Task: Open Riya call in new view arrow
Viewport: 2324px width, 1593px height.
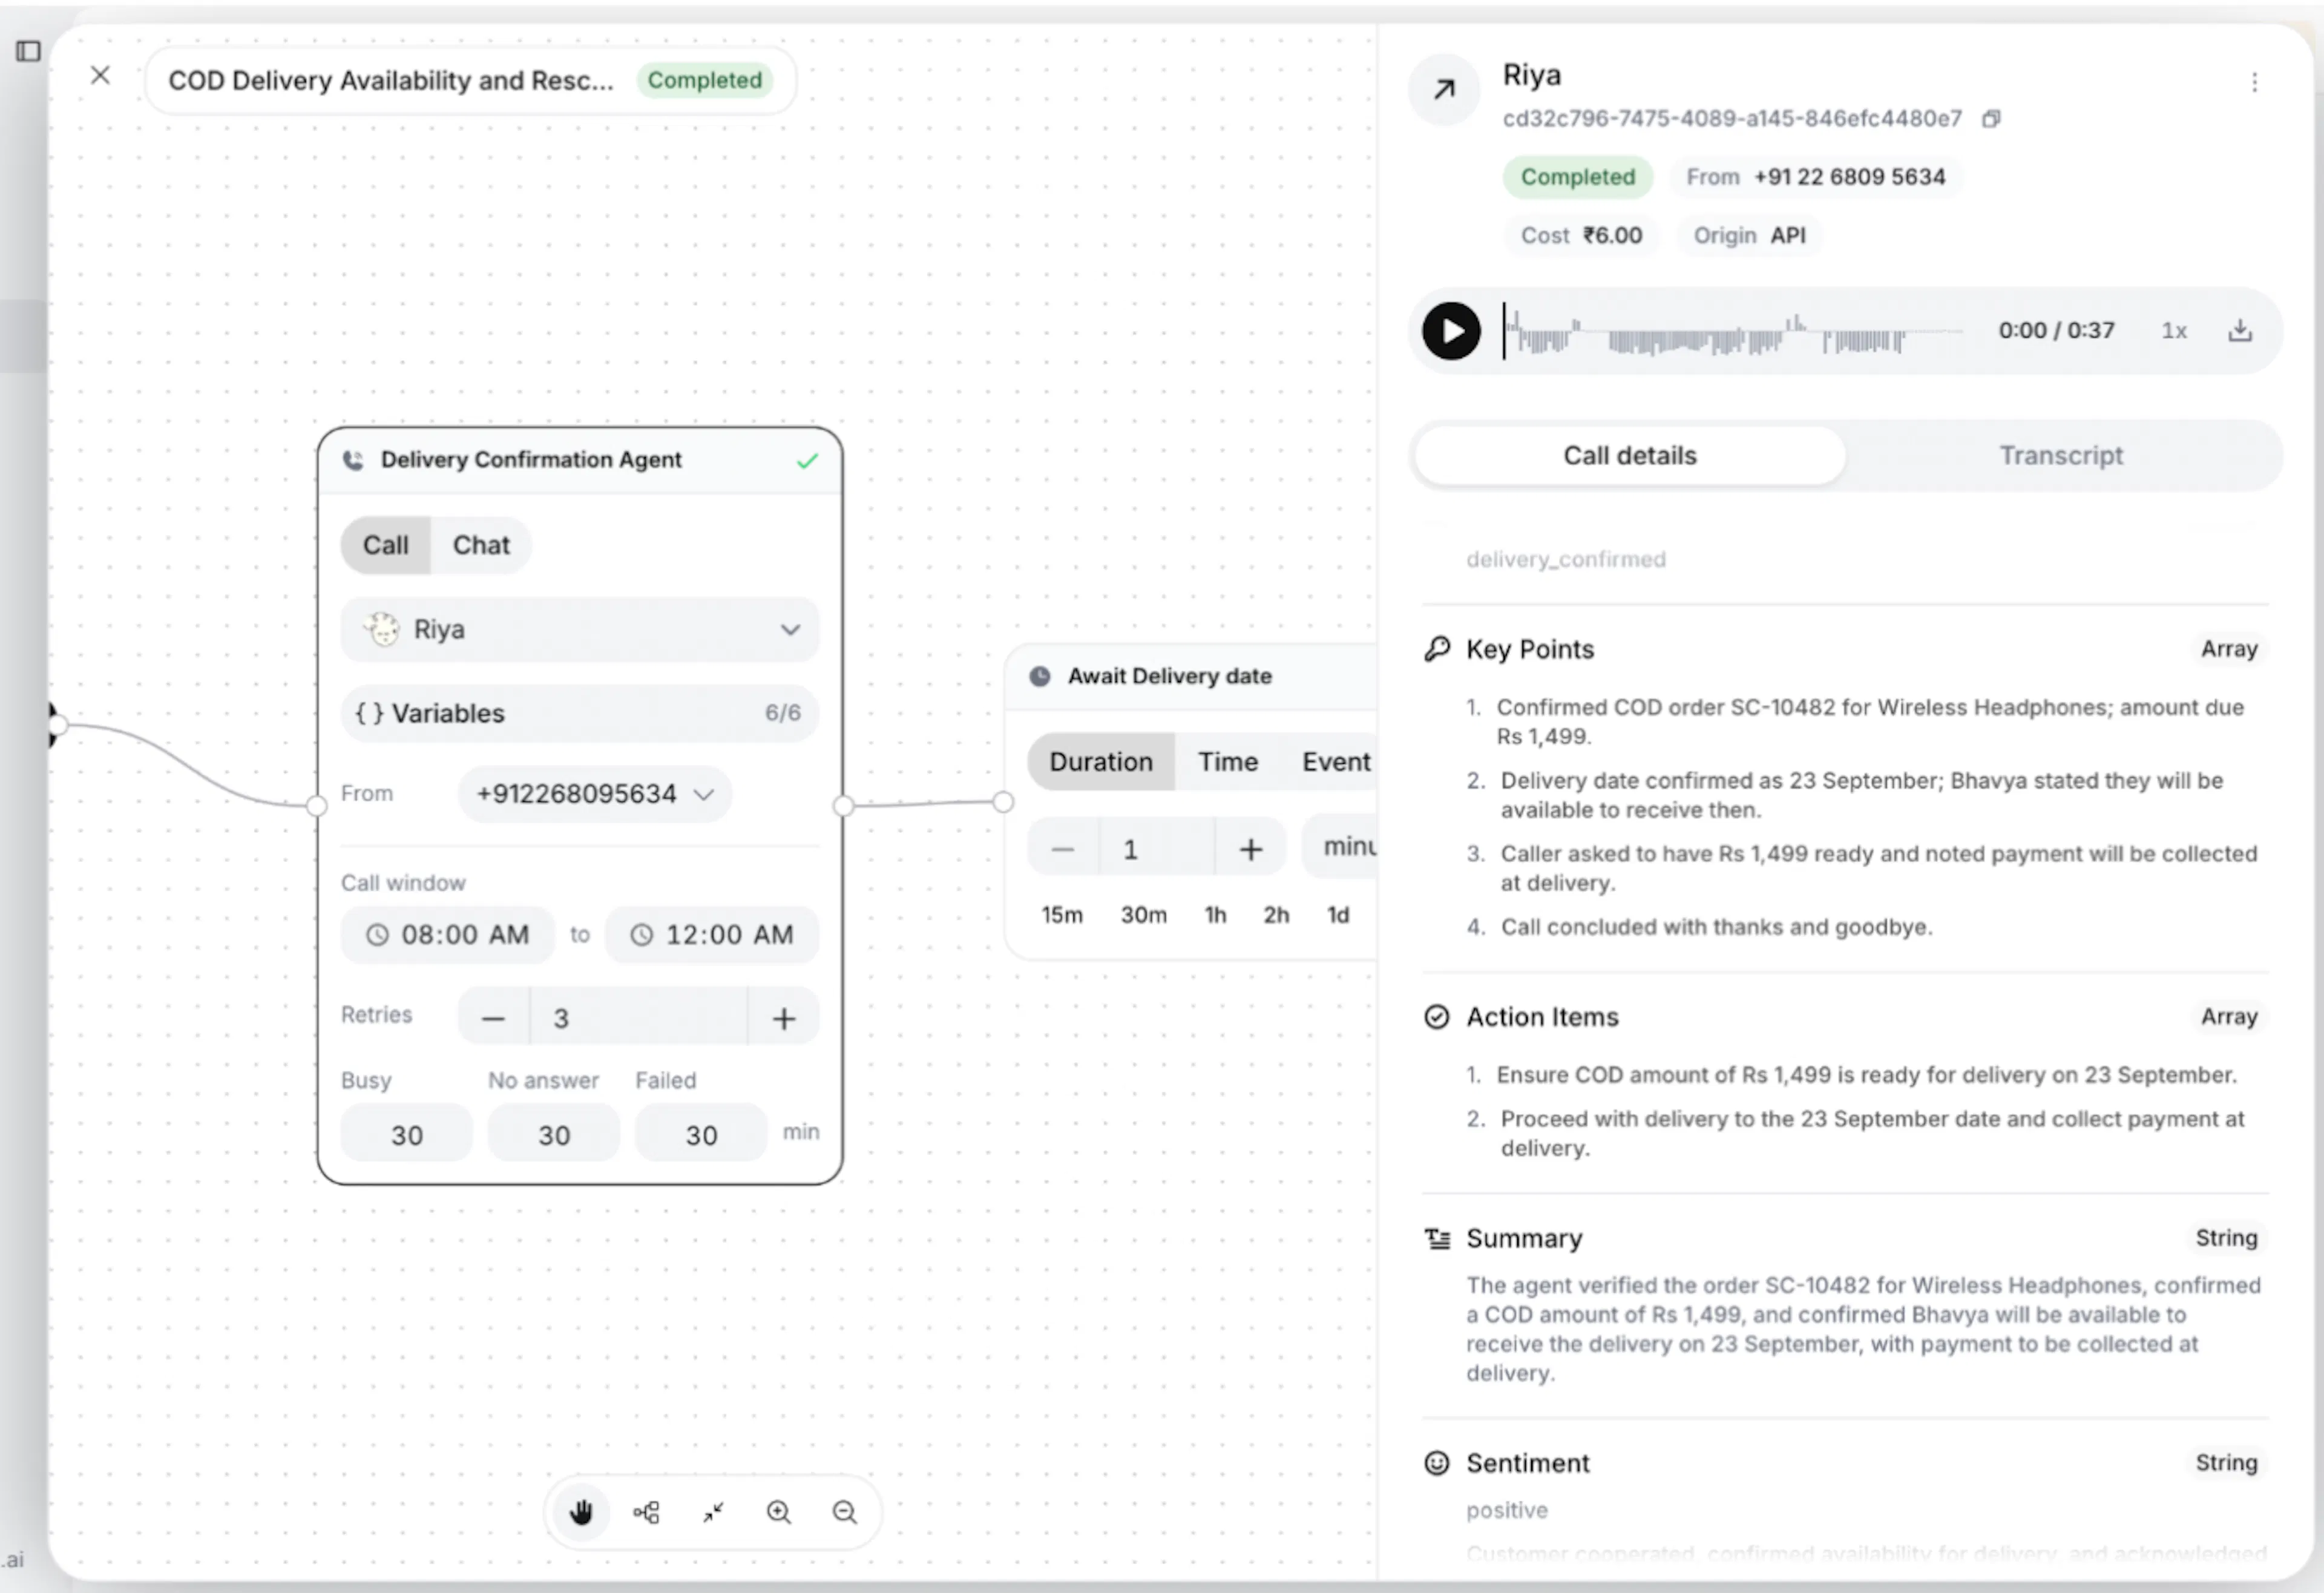Action: pyautogui.click(x=1443, y=90)
